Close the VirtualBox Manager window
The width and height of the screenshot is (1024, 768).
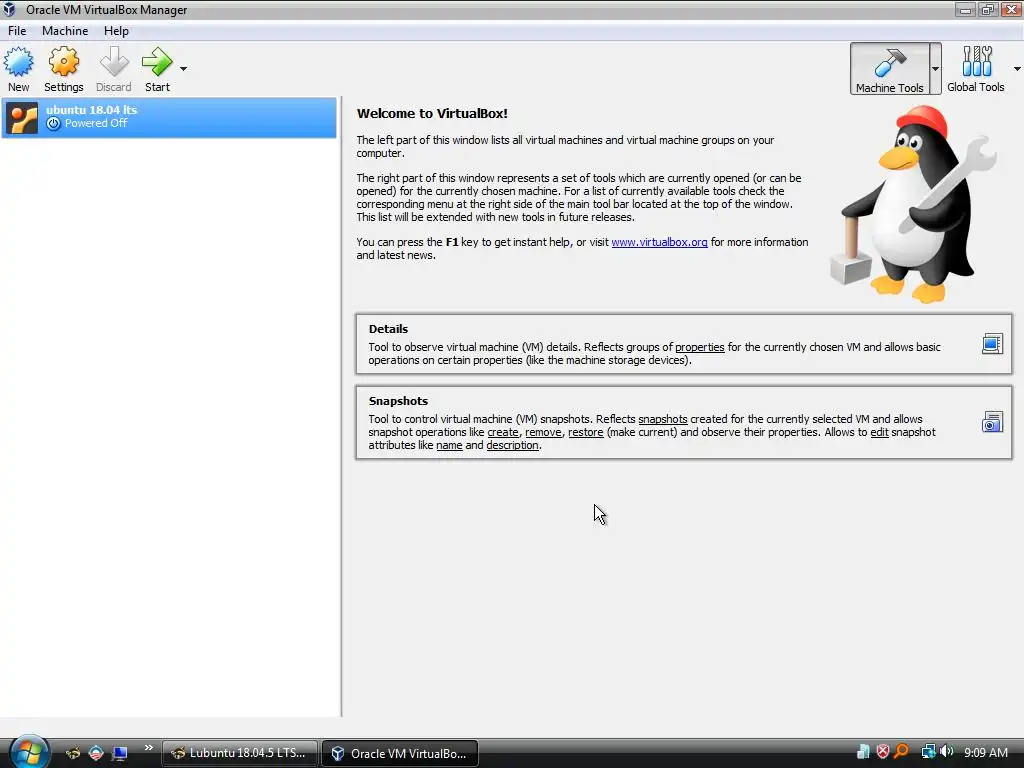(x=1011, y=9)
